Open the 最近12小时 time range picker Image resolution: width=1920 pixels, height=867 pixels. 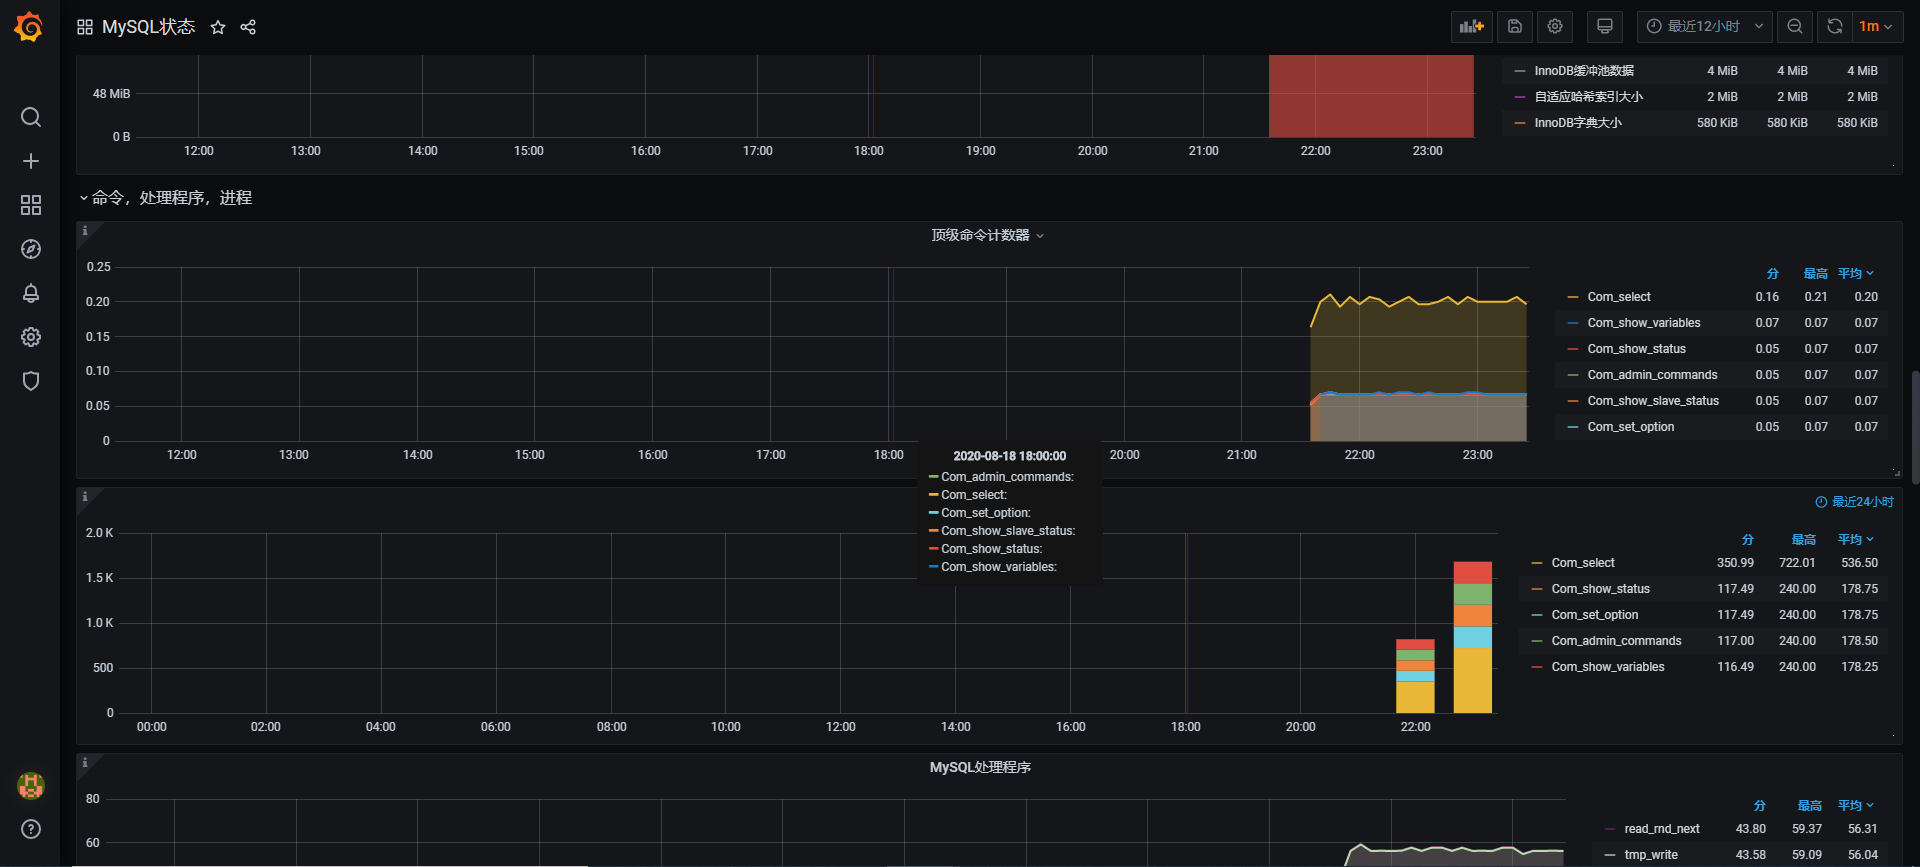coord(1705,27)
